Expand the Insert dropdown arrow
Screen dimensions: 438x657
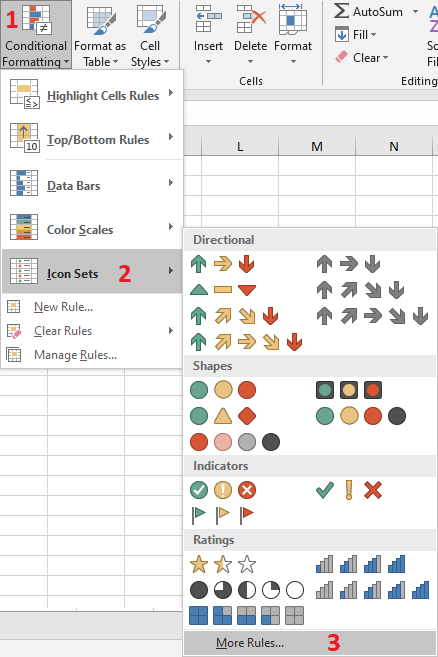coord(208,61)
